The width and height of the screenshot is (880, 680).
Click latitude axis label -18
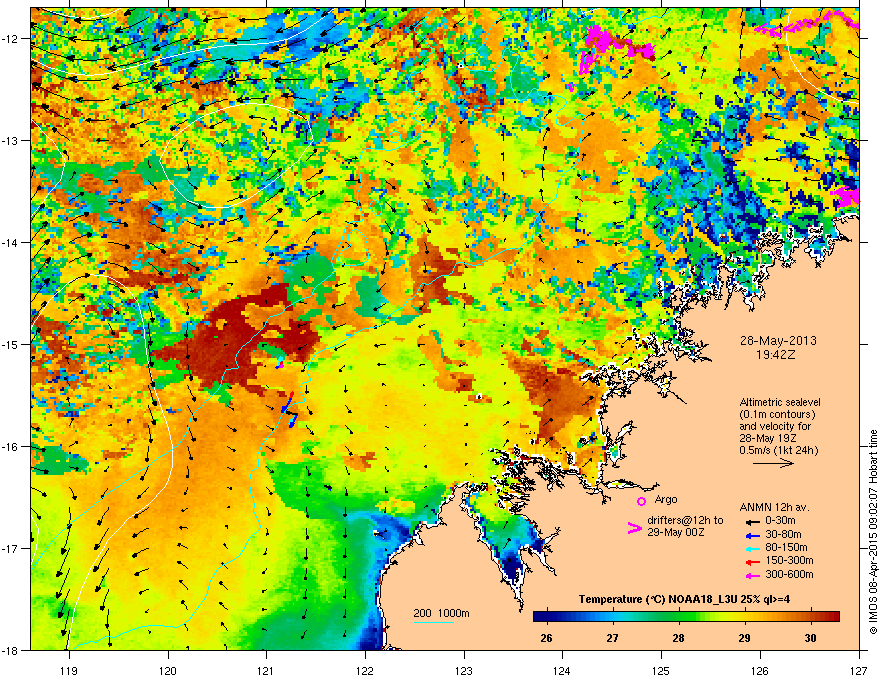tap(11, 650)
